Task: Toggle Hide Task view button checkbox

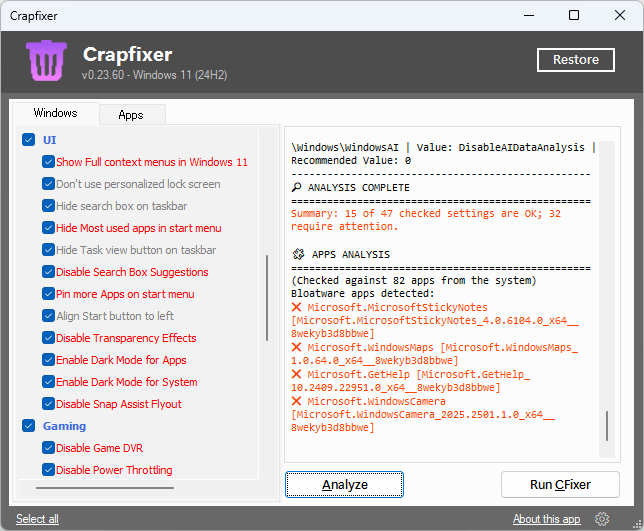Action: 48,250
